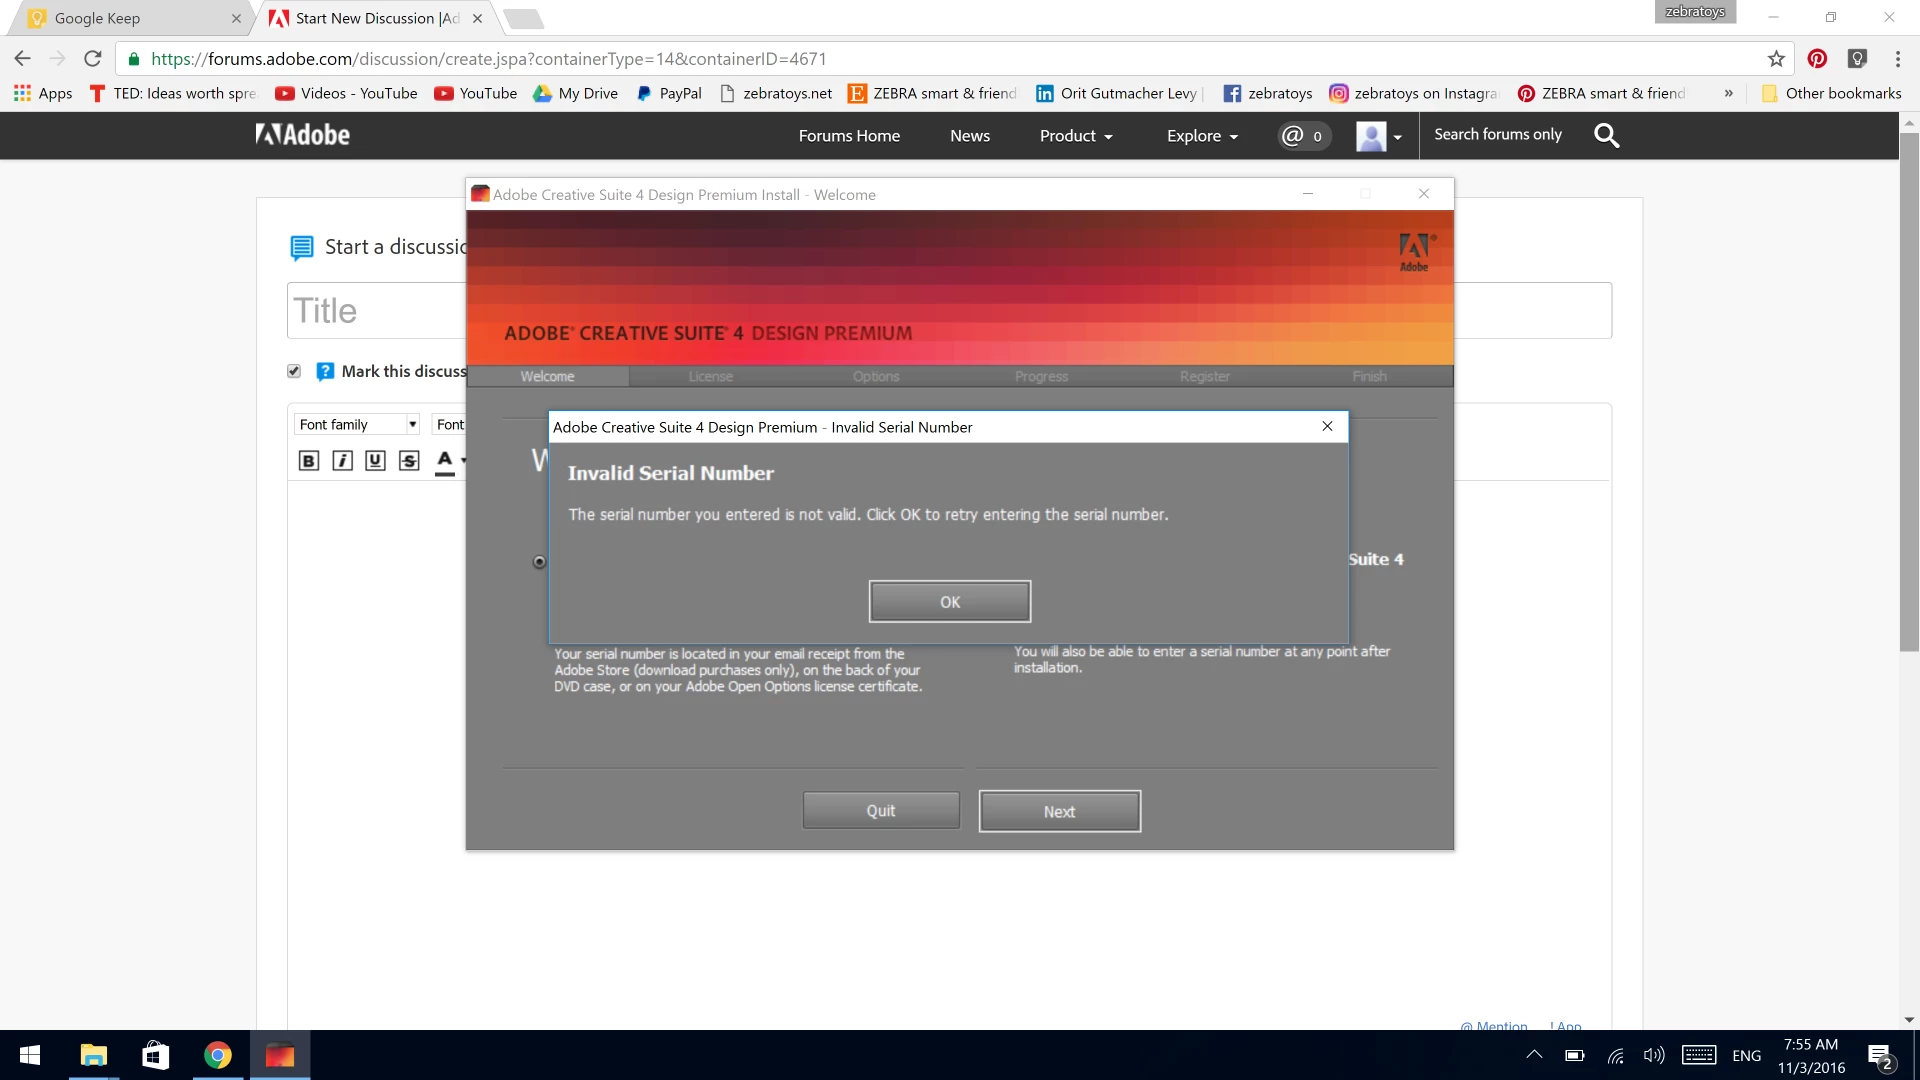This screenshot has width=1920, height=1080.
Task: Open the @ mentions notification icon
Action: tap(1303, 135)
